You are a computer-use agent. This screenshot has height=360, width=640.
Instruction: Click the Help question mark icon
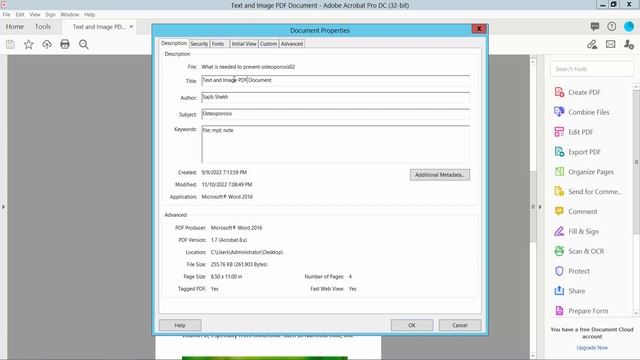(x=611, y=27)
